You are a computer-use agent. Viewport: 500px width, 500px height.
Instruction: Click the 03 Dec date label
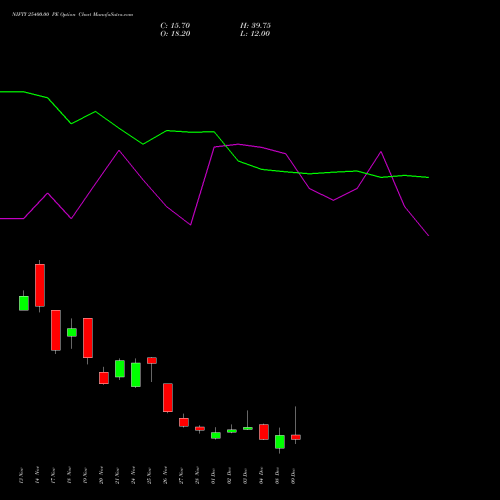click(x=246, y=476)
